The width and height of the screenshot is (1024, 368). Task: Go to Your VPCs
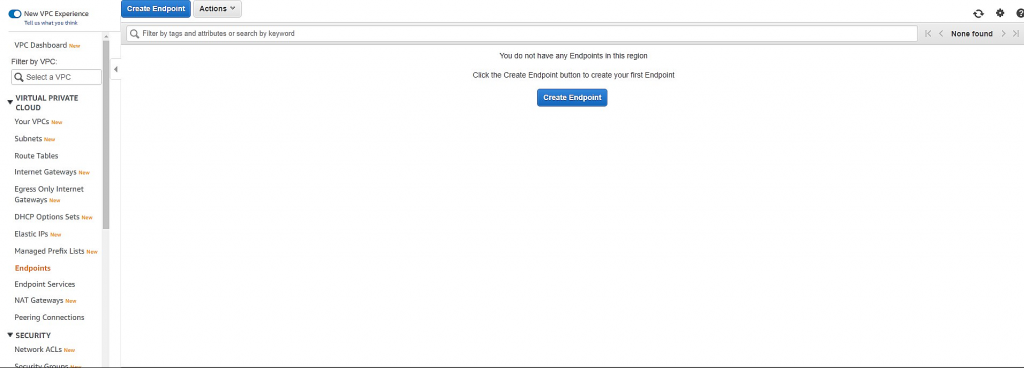(x=32, y=122)
